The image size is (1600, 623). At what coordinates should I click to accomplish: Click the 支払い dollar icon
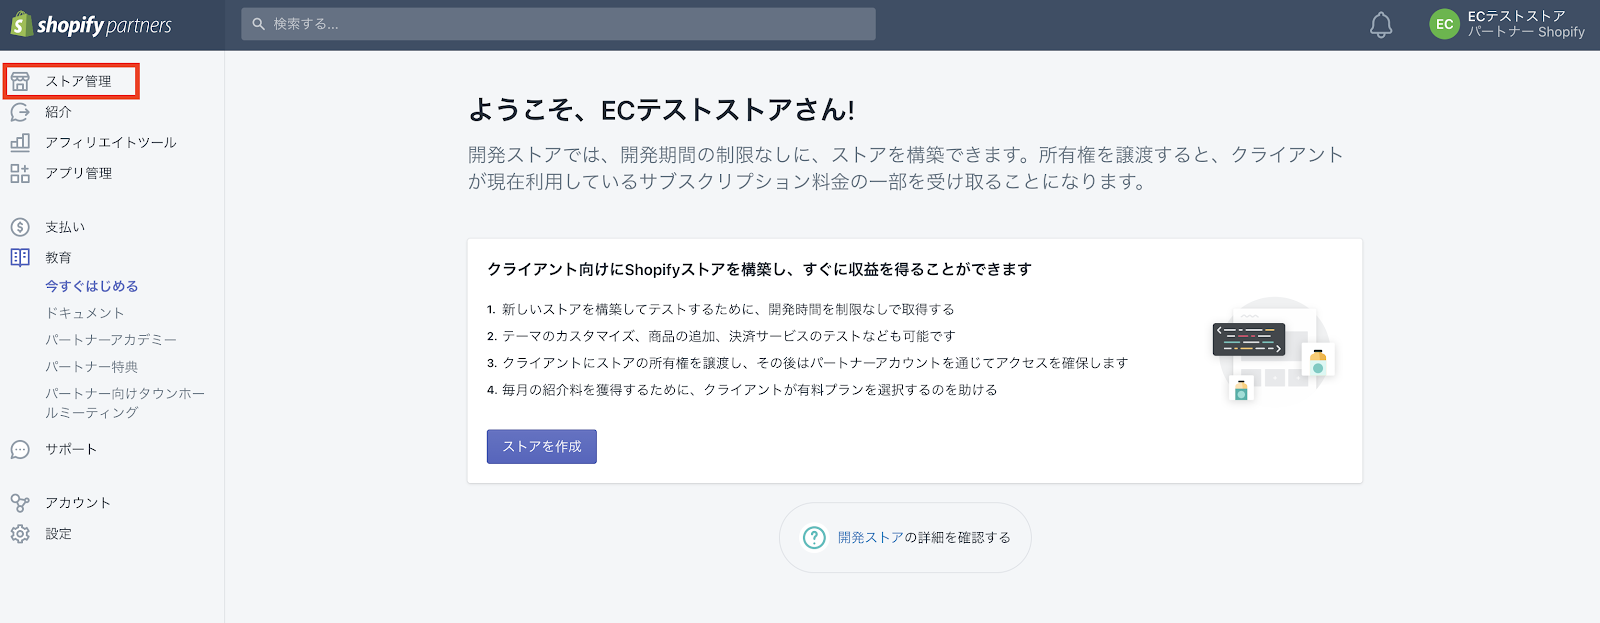(20, 227)
